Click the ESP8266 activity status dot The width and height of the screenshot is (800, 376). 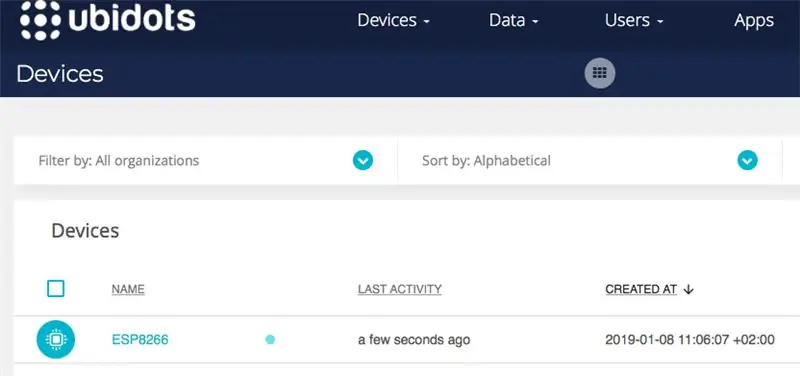coord(270,339)
